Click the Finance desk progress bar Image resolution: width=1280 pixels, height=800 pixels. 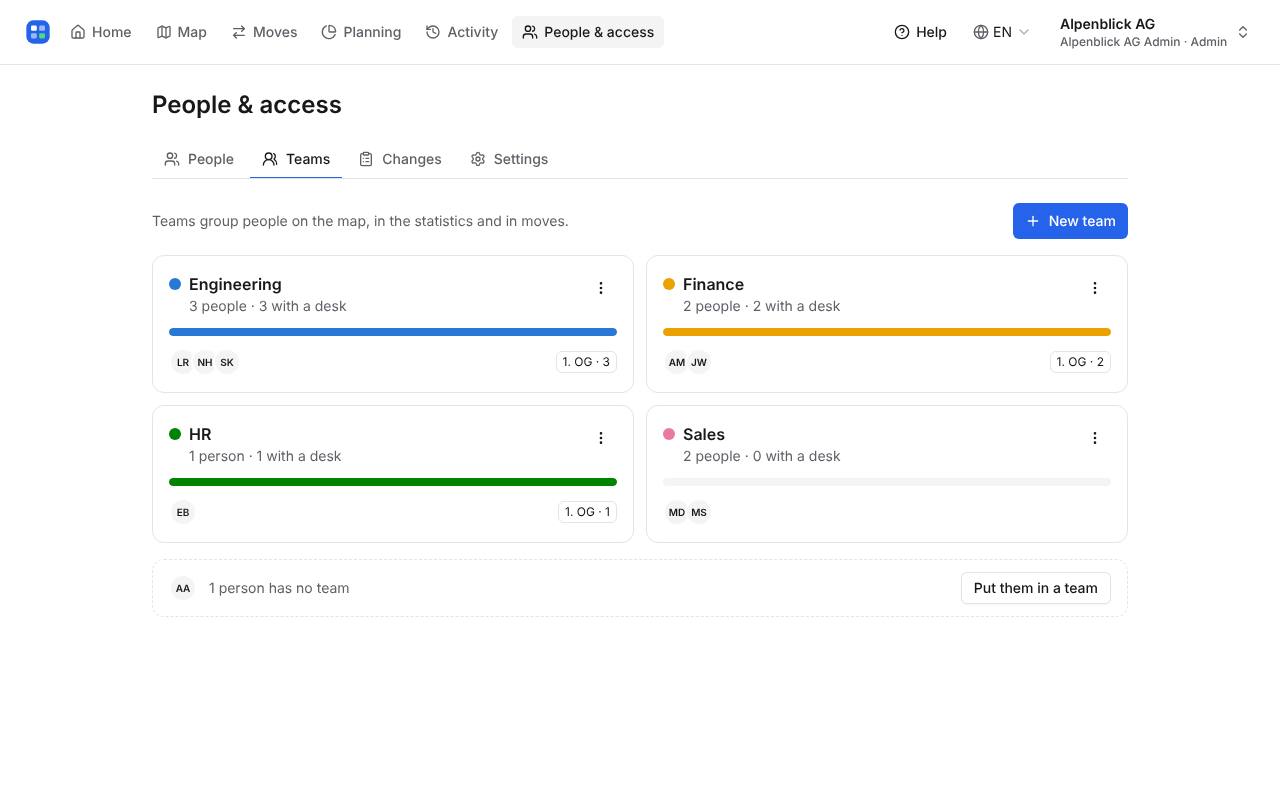887,332
